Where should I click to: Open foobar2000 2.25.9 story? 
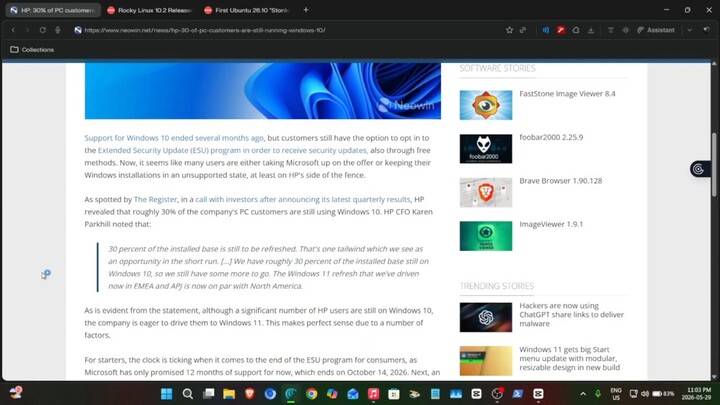[x=551, y=137]
